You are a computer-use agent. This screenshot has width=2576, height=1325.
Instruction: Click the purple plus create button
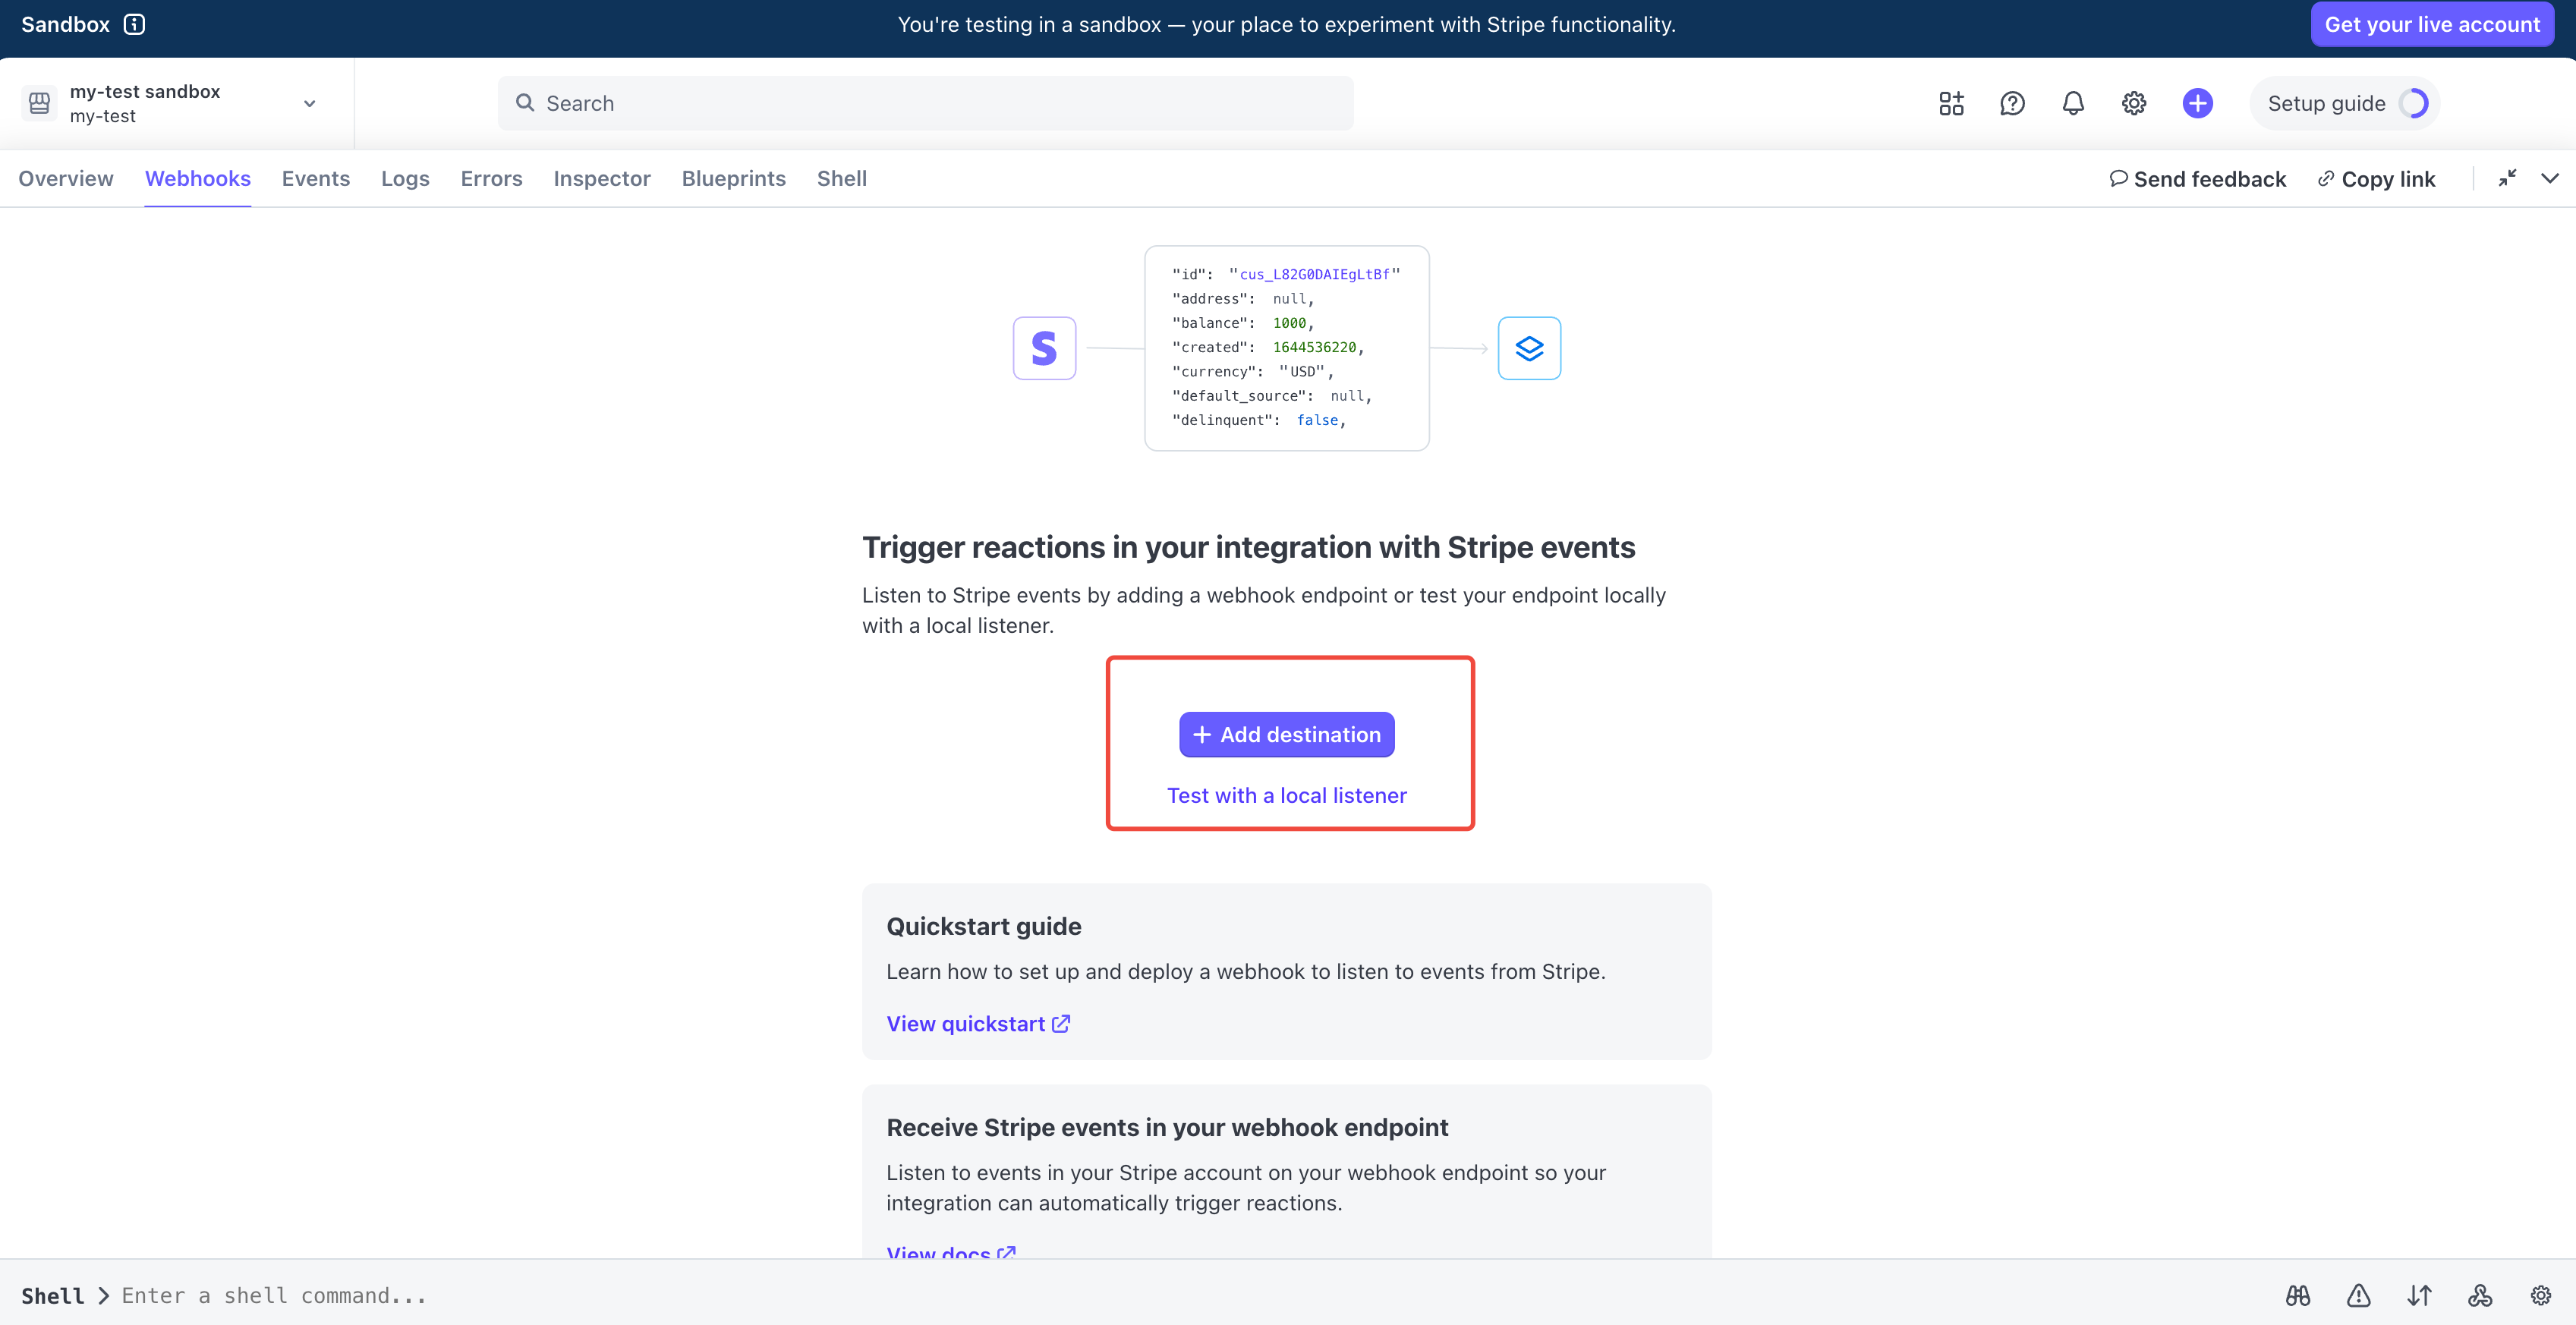click(x=2197, y=103)
